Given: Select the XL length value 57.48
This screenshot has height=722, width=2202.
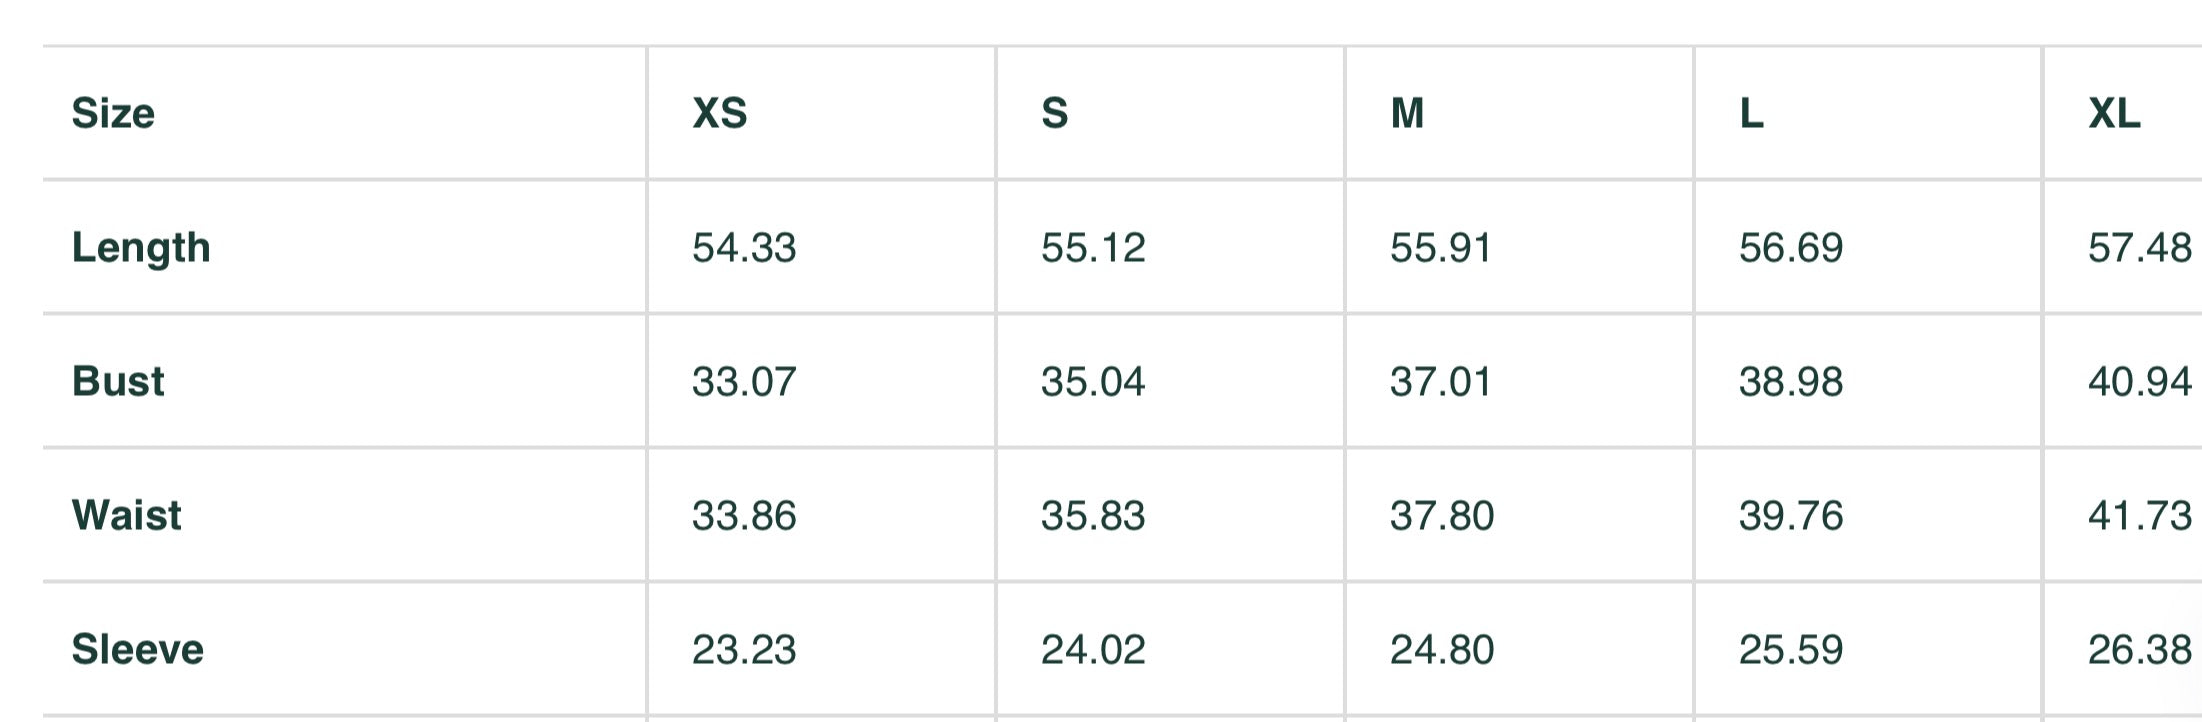Looking at the screenshot, I should [2140, 247].
